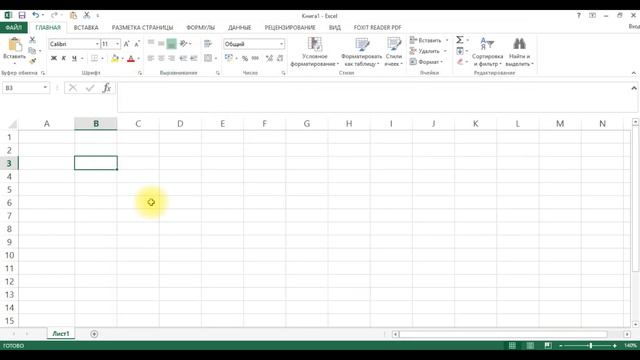The height and width of the screenshot is (360, 640).
Task: Apply font color with red A icon
Action: [x=131, y=58]
